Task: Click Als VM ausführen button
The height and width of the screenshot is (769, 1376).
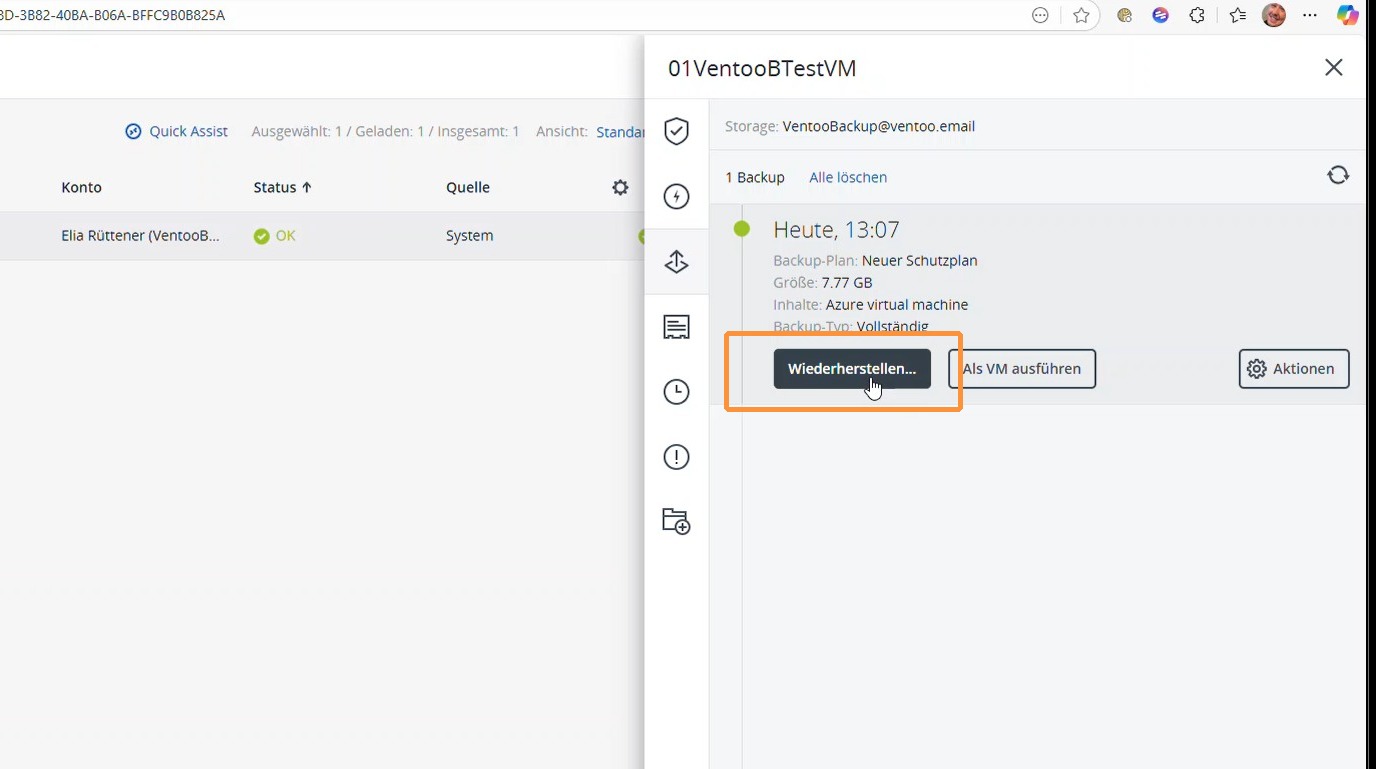Action: pyautogui.click(x=1022, y=369)
